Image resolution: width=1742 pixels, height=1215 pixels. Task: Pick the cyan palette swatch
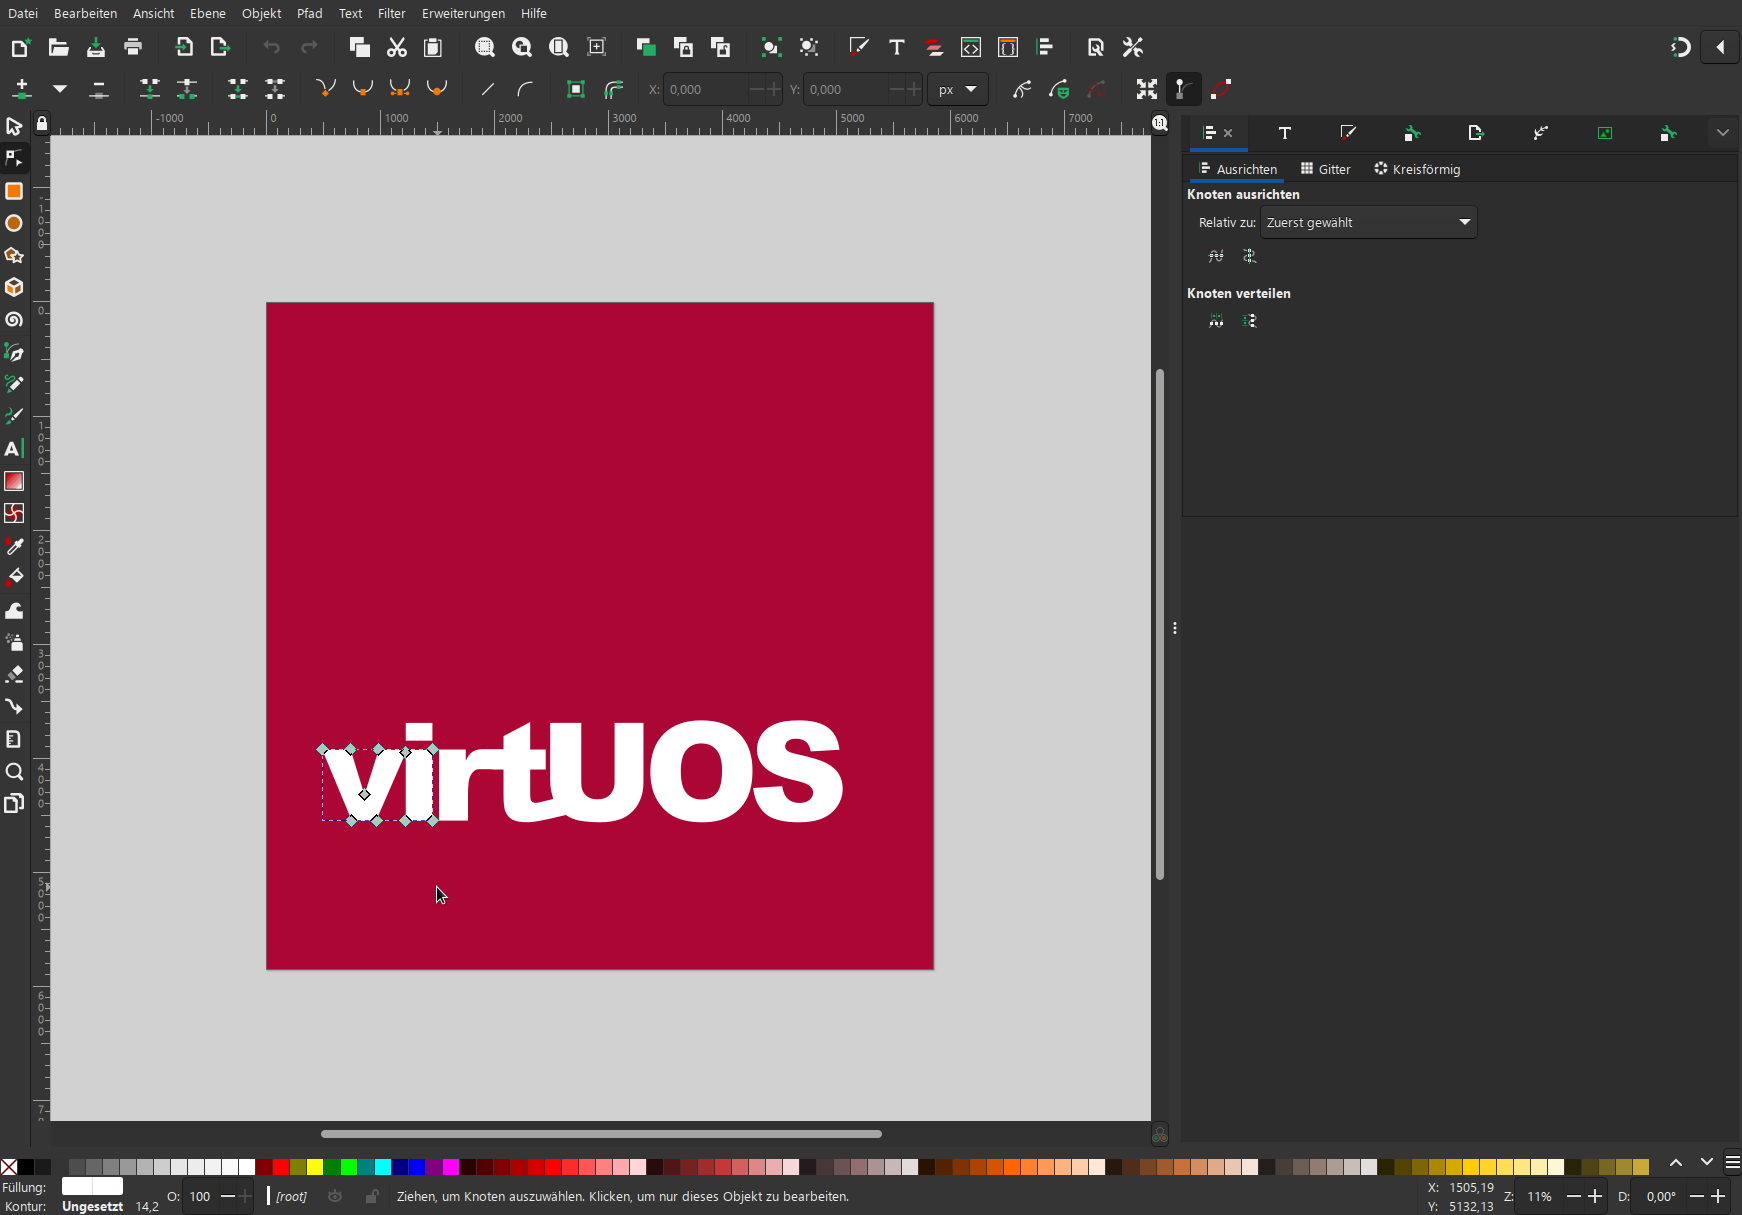click(383, 1167)
